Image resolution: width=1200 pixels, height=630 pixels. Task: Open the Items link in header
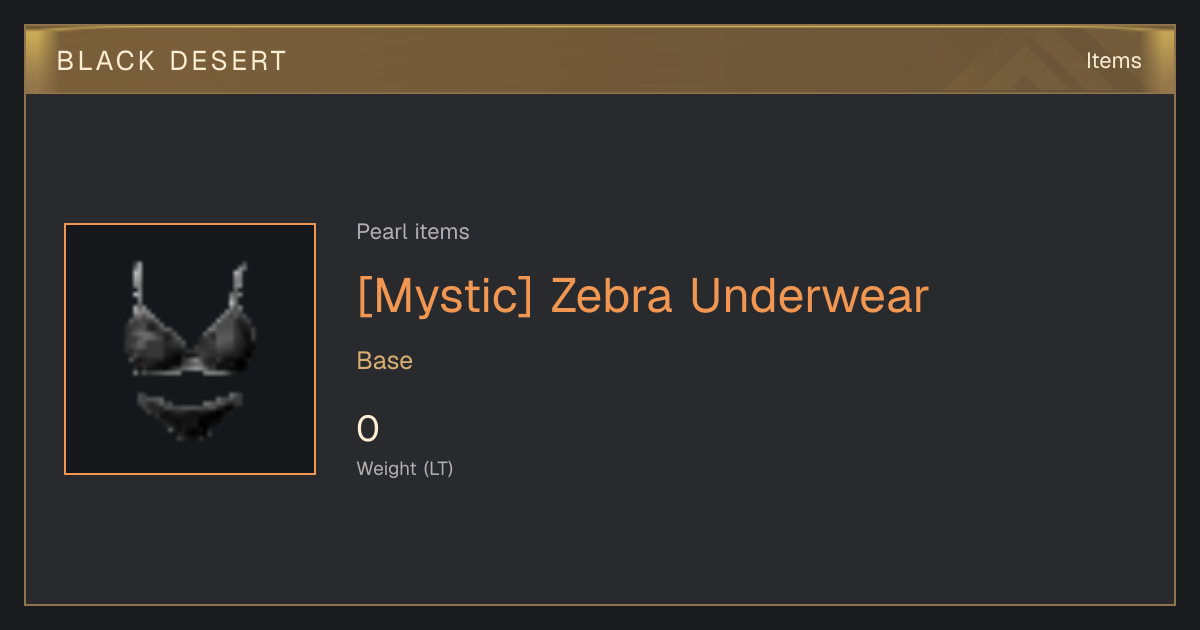coord(1113,61)
